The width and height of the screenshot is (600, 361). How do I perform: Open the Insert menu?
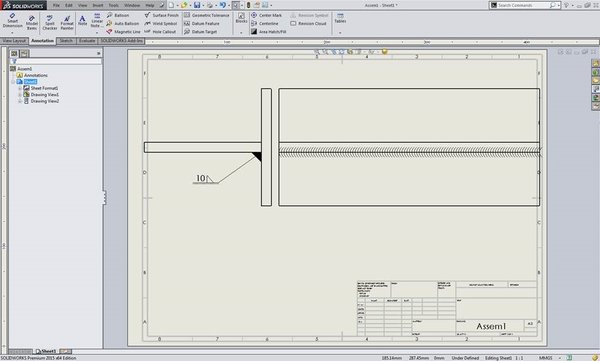98,5
